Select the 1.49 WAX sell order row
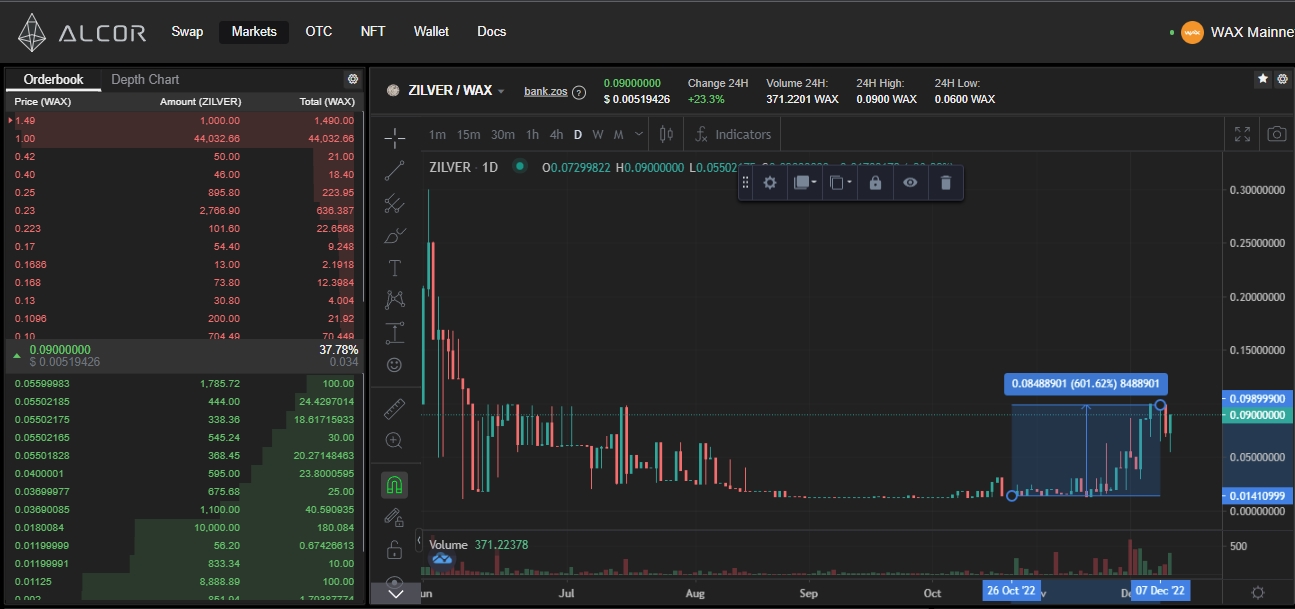 coord(182,120)
